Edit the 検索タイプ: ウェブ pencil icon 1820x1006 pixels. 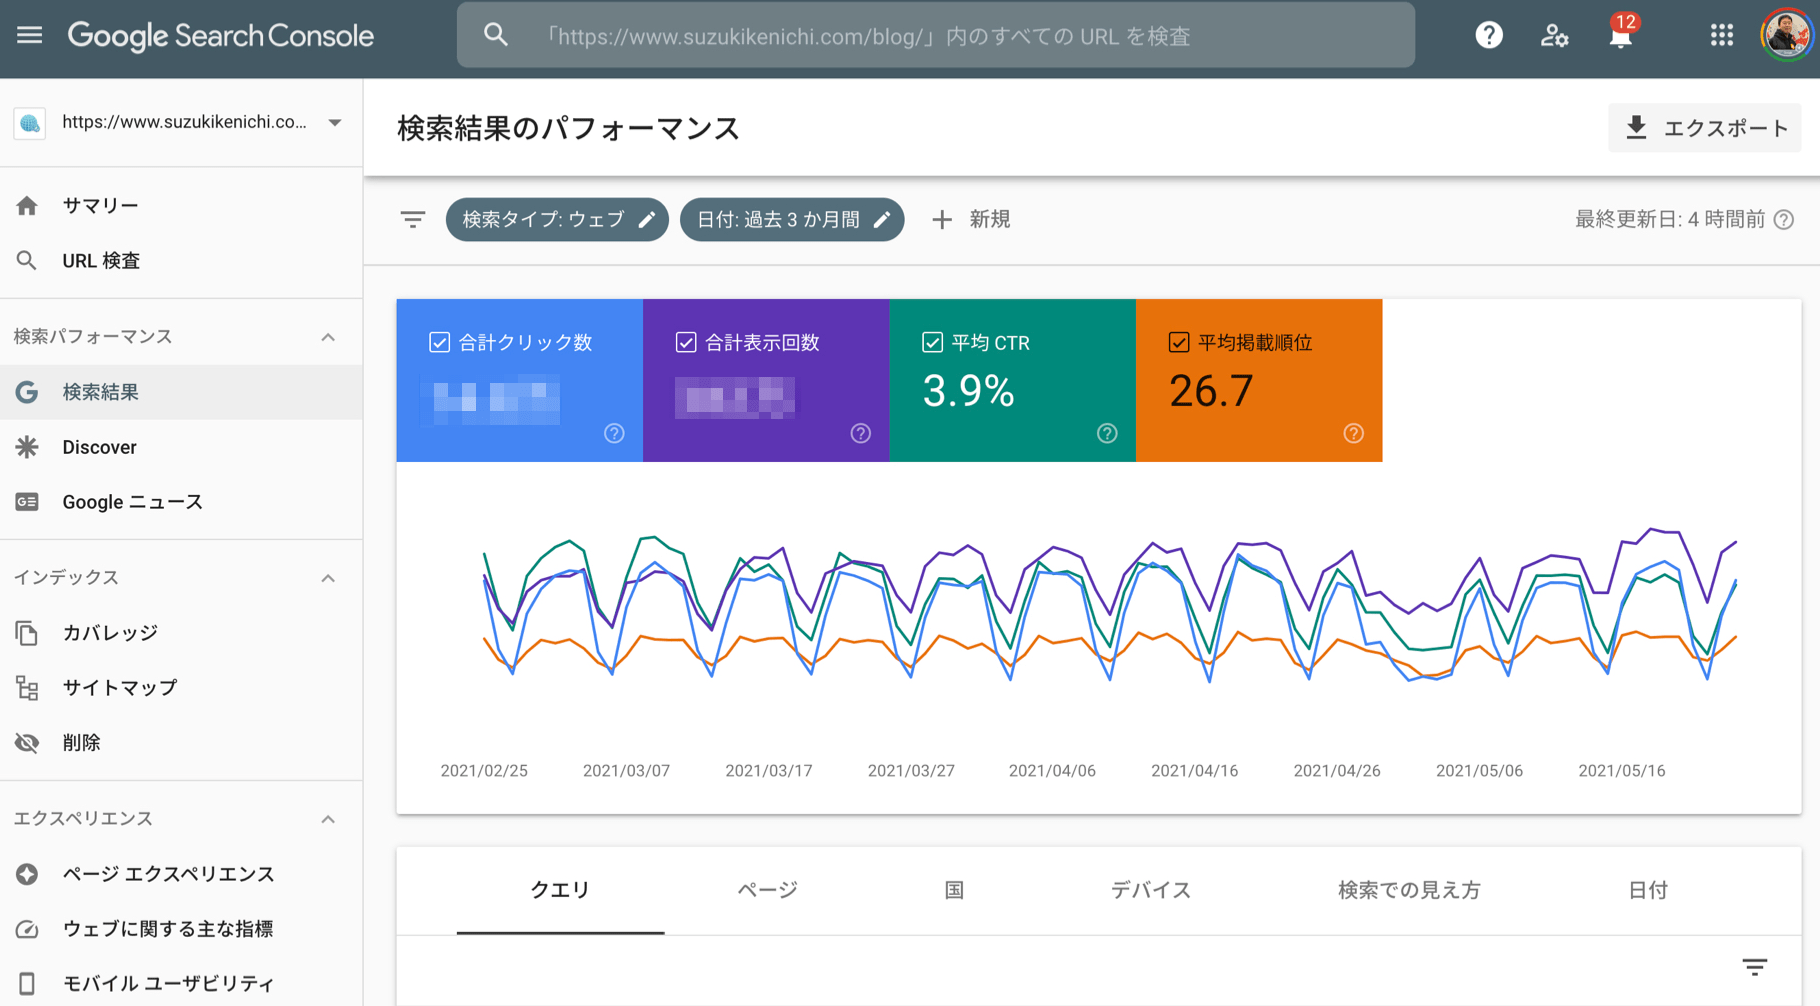click(647, 220)
